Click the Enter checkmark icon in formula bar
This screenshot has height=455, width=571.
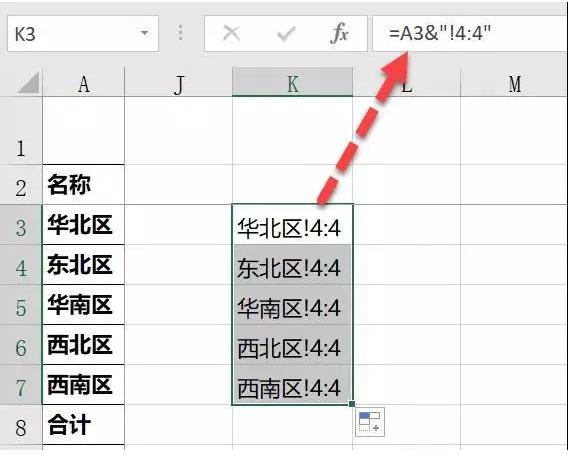pyautogui.click(x=286, y=34)
